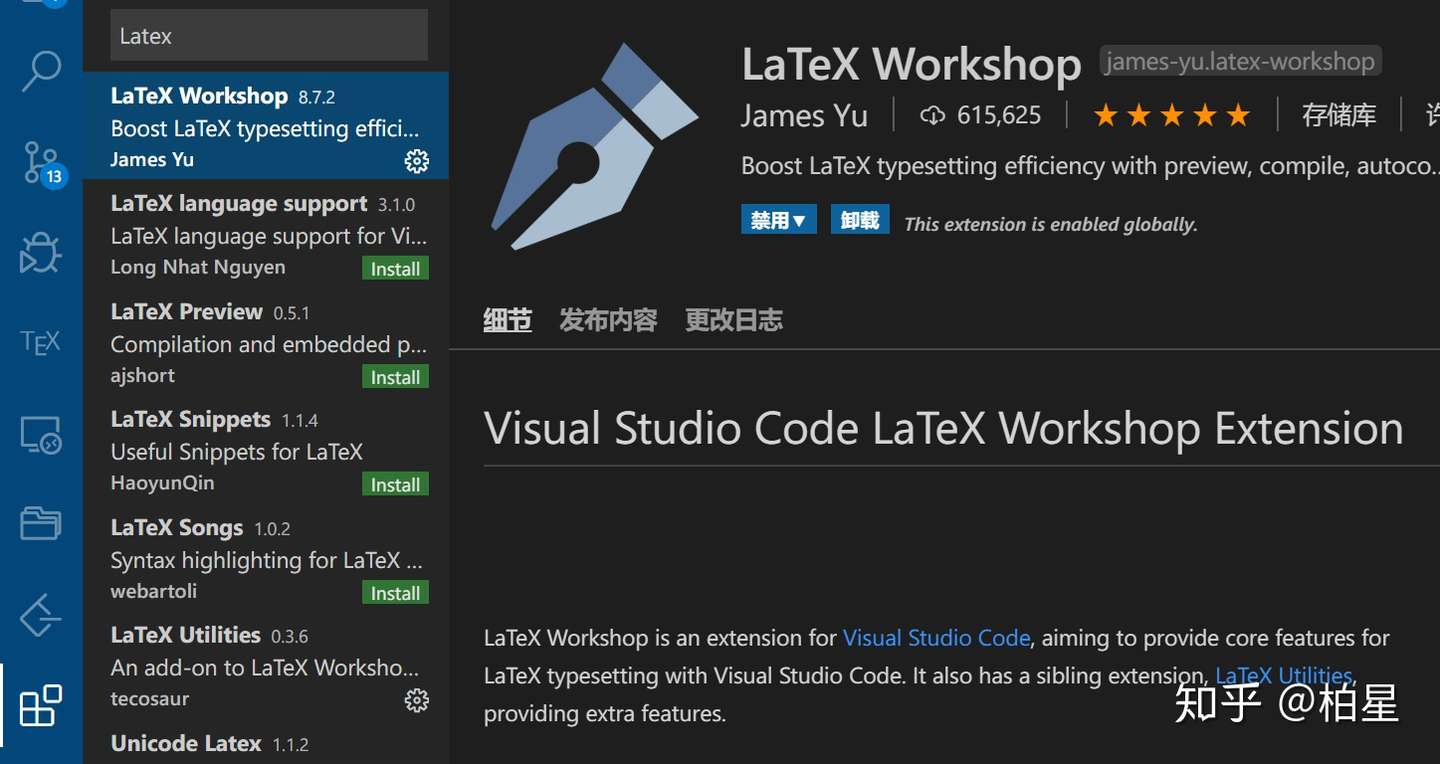Install the LaTeX language support extension

pos(395,268)
